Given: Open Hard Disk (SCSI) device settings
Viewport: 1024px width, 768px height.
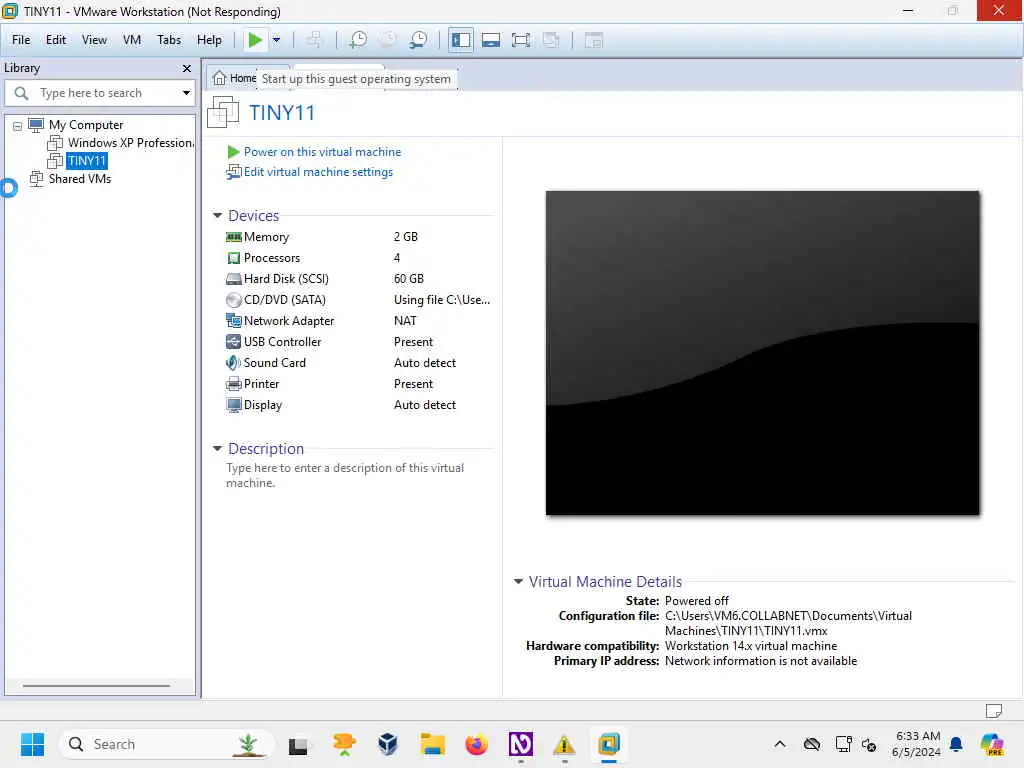Looking at the screenshot, I should coord(286,278).
